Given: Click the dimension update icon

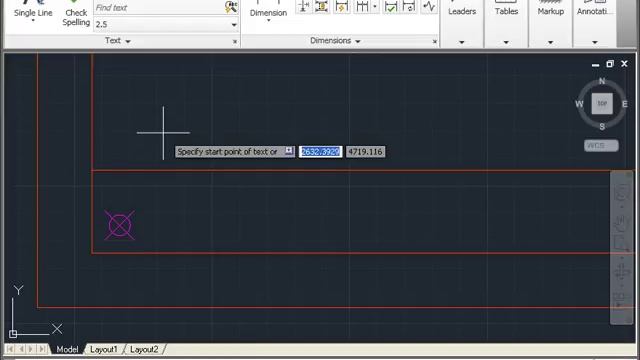Looking at the screenshot, I should click(x=409, y=6).
